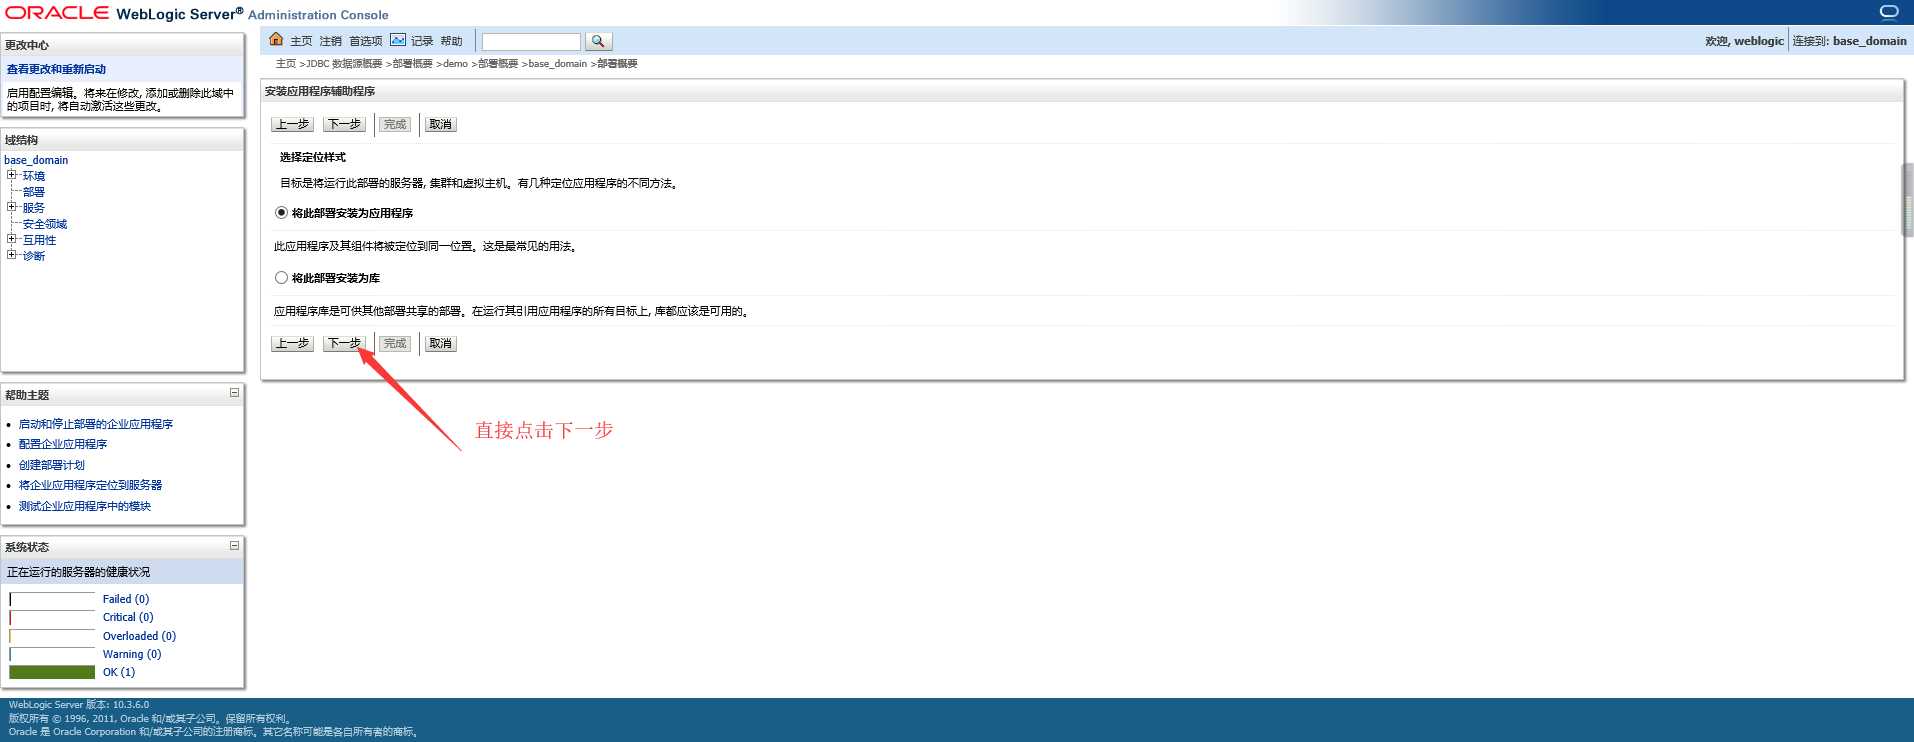Click breadcrumb 主页 link
1914x742 pixels.
[286, 63]
